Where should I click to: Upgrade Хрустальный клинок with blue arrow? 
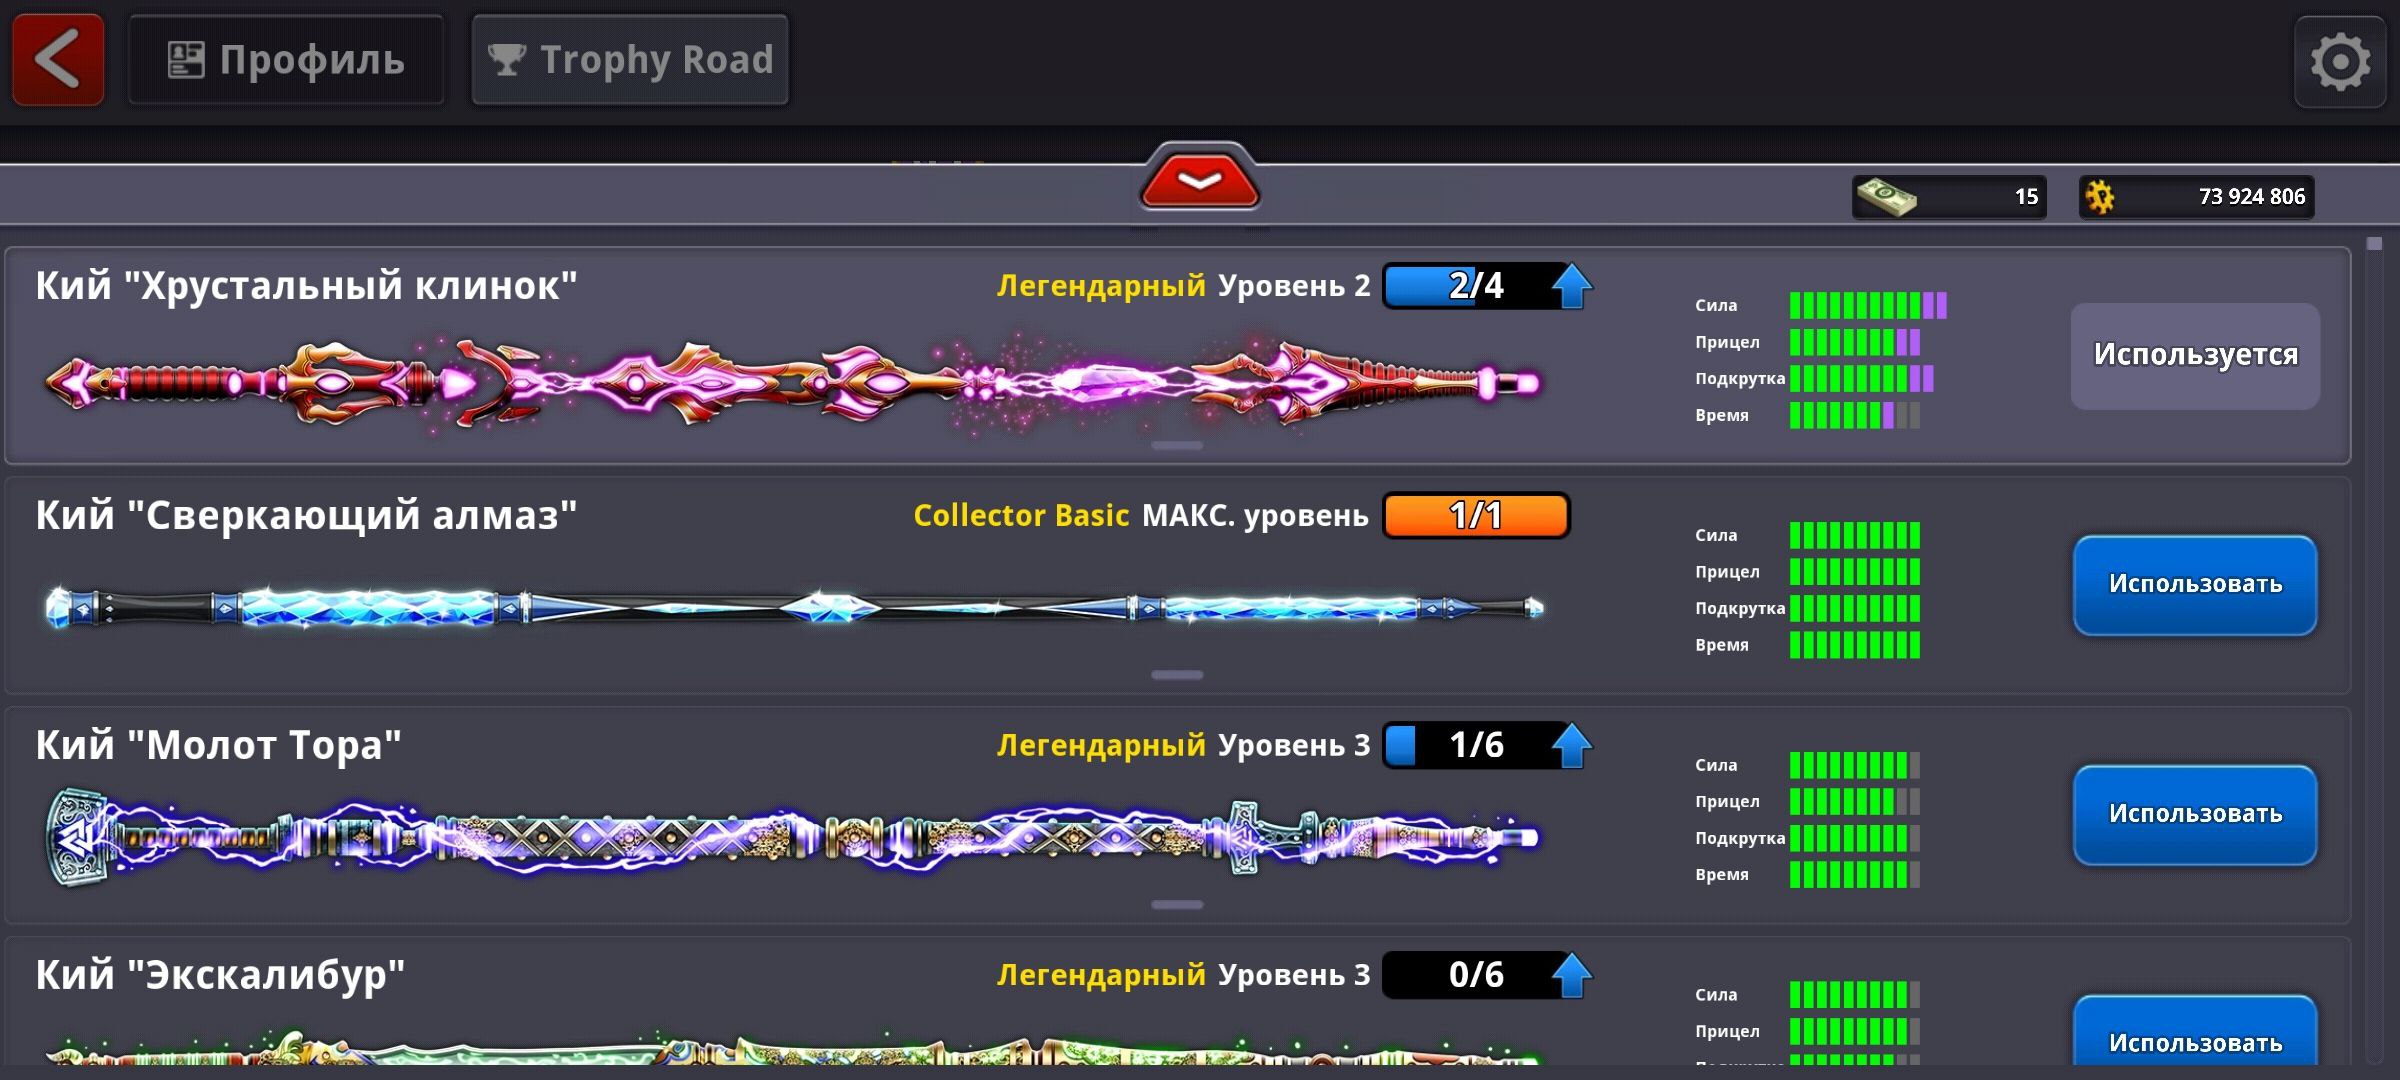(x=1572, y=286)
